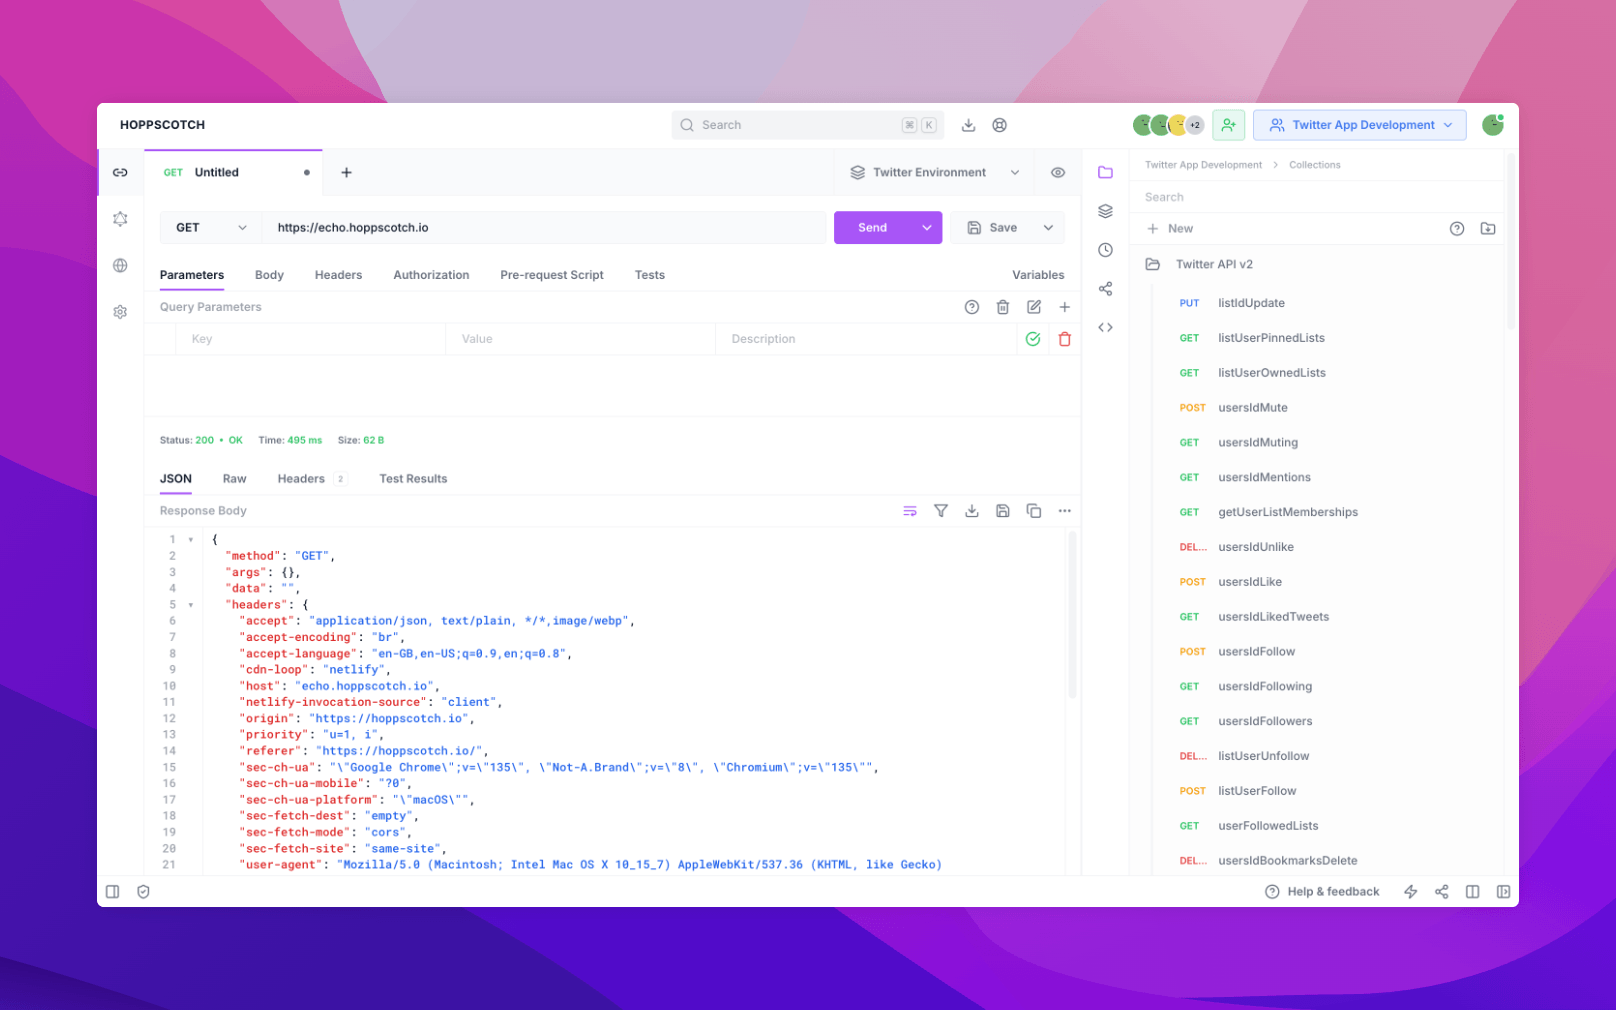
Task: Toggle horizontal layout icon in the footer
Action: [x=1472, y=892]
